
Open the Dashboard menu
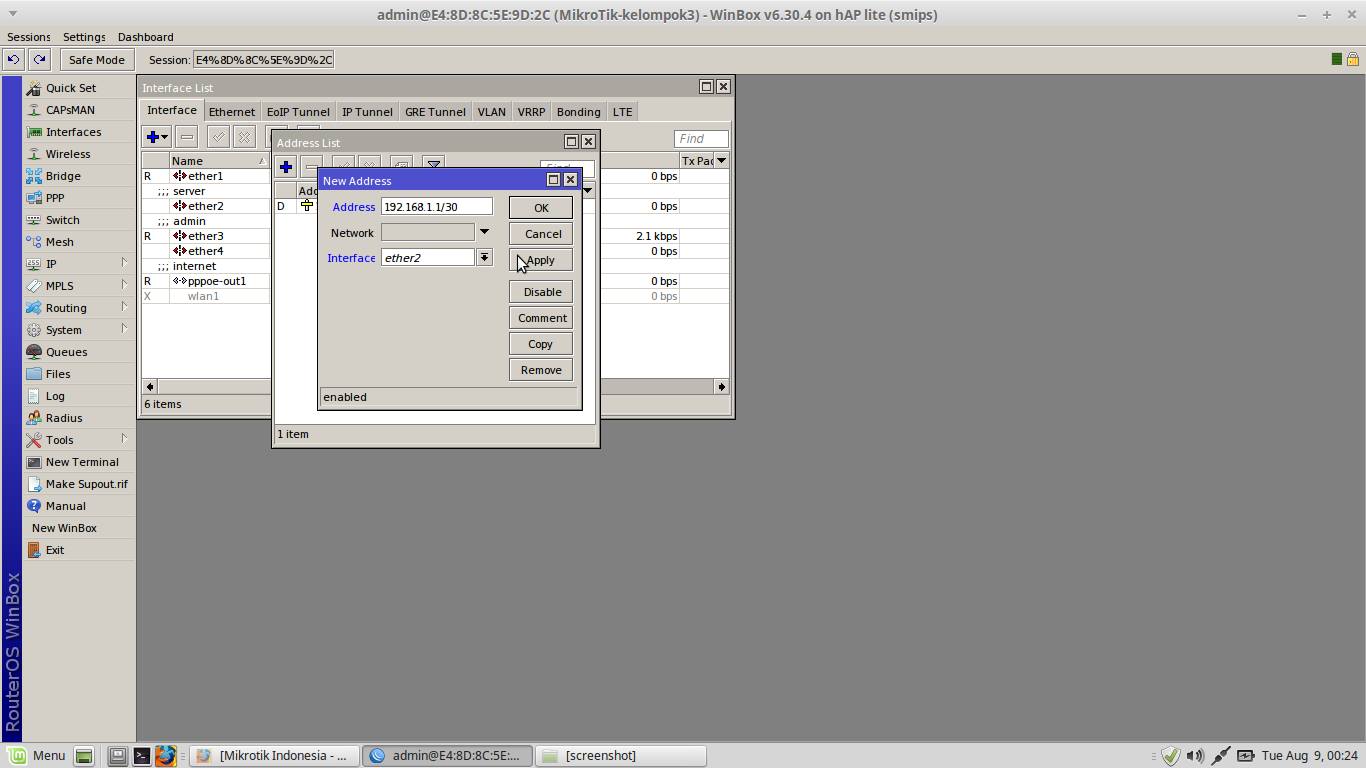click(x=145, y=37)
